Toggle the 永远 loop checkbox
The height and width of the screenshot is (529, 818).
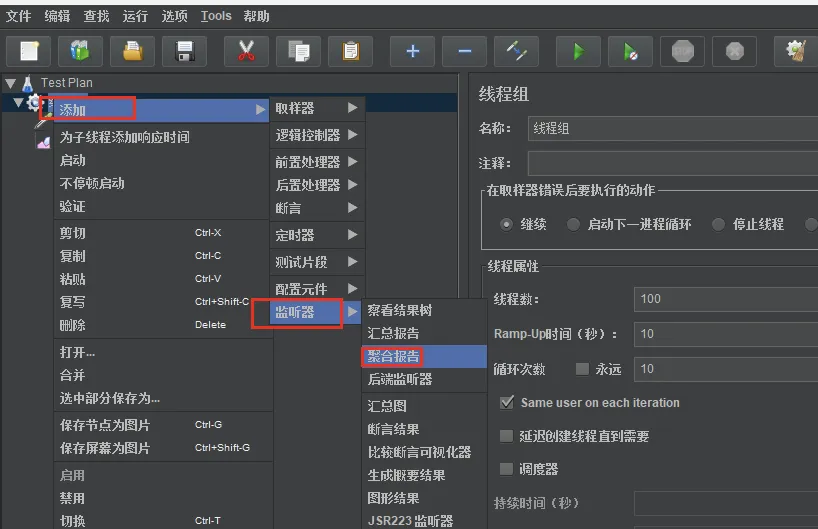582,369
